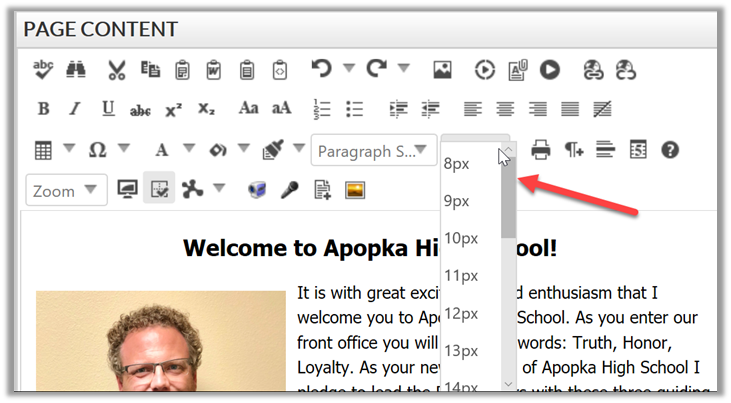This screenshot has width=731, height=403.
Task: Click the Print icon
Action: (541, 150)
